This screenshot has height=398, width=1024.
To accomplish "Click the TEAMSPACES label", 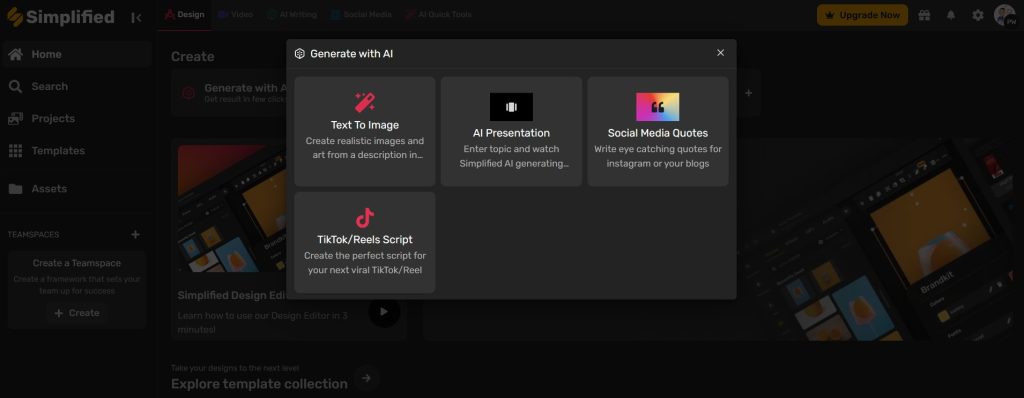I will [33, 235].
